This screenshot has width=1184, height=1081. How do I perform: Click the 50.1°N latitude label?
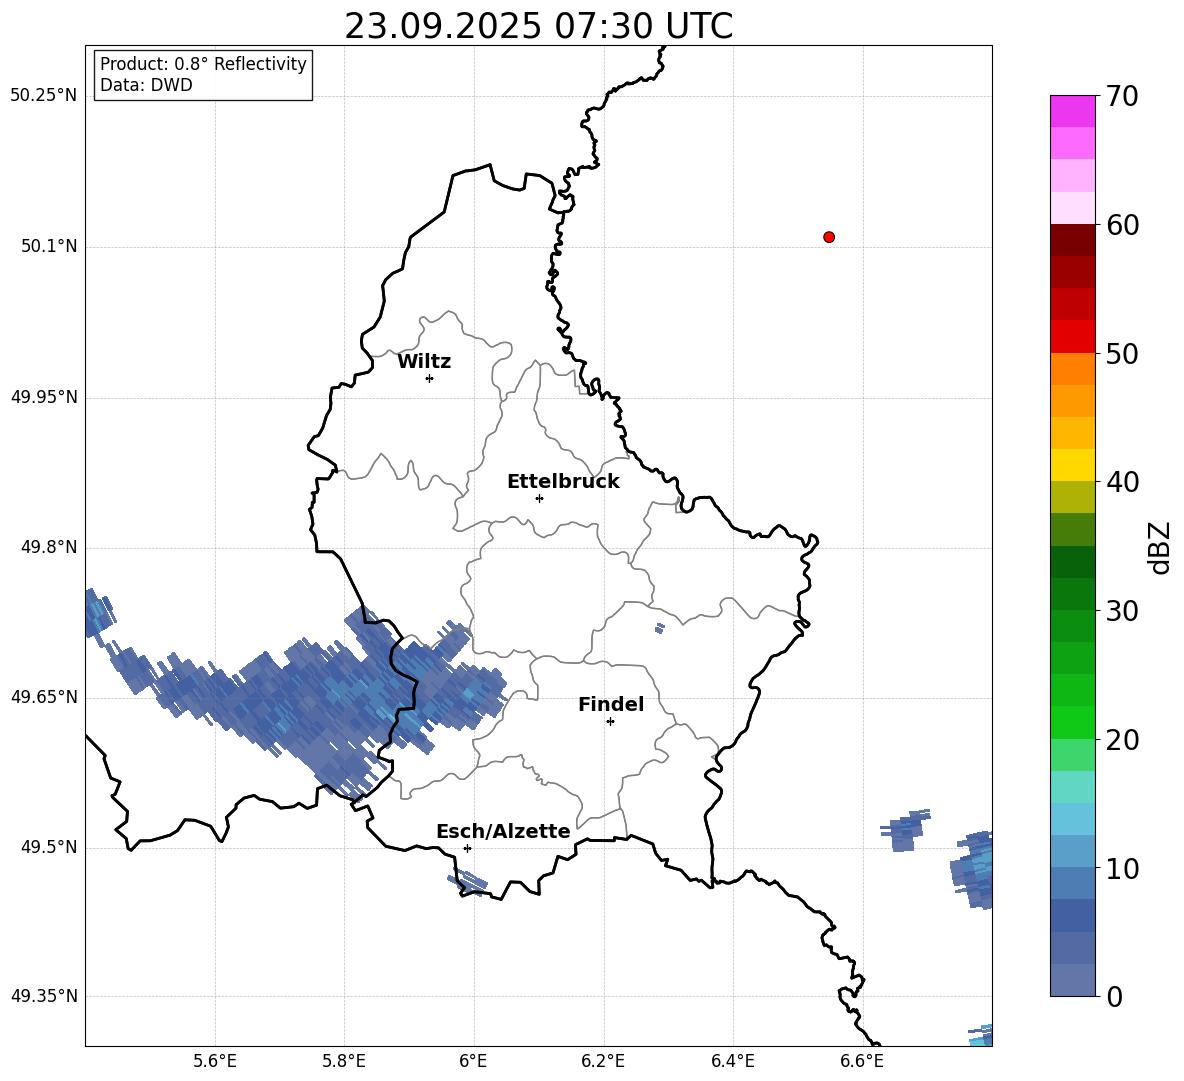coord(49,246)
